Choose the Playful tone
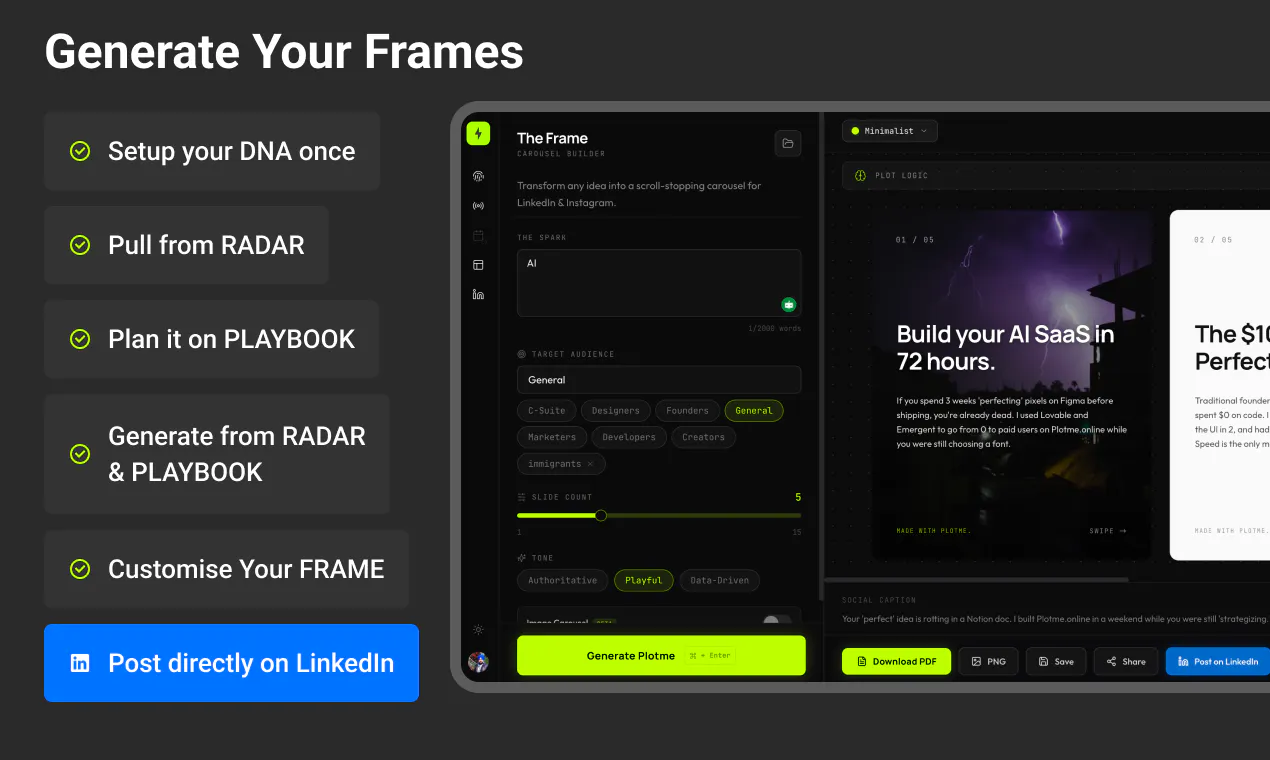 click(x=644, y=580)
